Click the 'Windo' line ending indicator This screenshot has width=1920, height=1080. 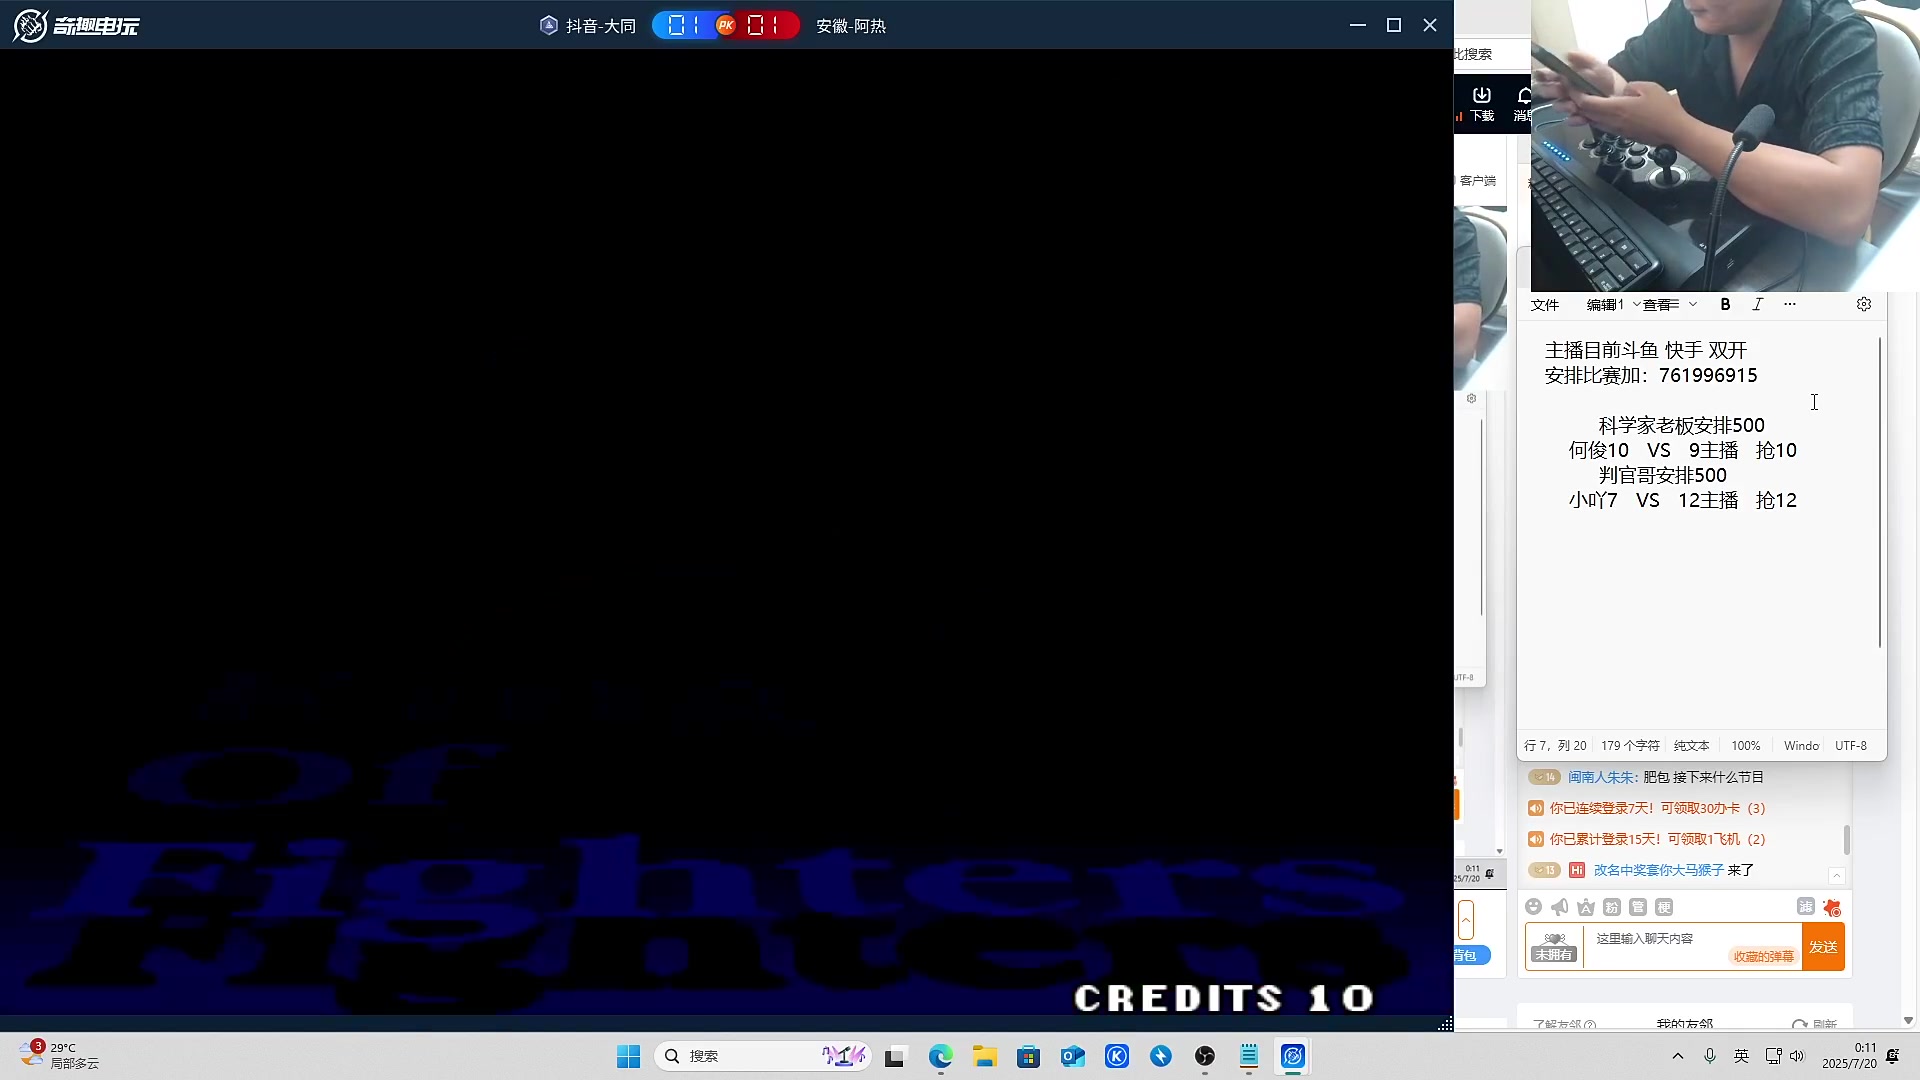coord(1801,746)
